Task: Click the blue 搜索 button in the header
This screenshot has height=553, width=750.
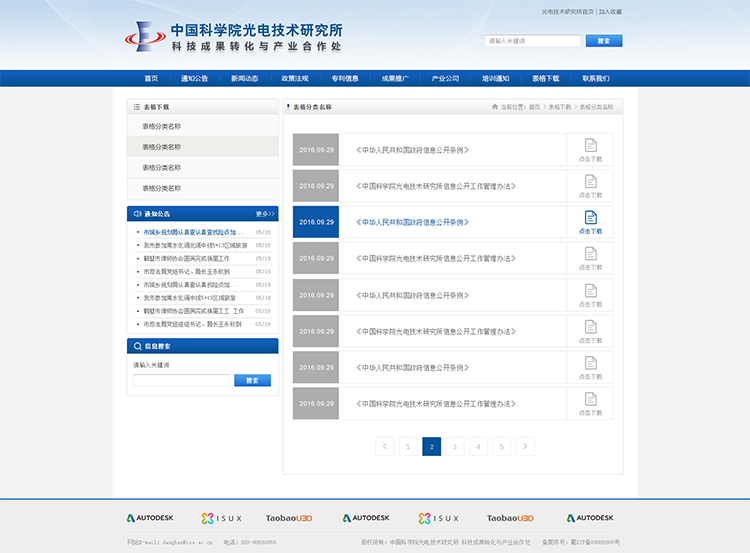Action: point(603,41)
